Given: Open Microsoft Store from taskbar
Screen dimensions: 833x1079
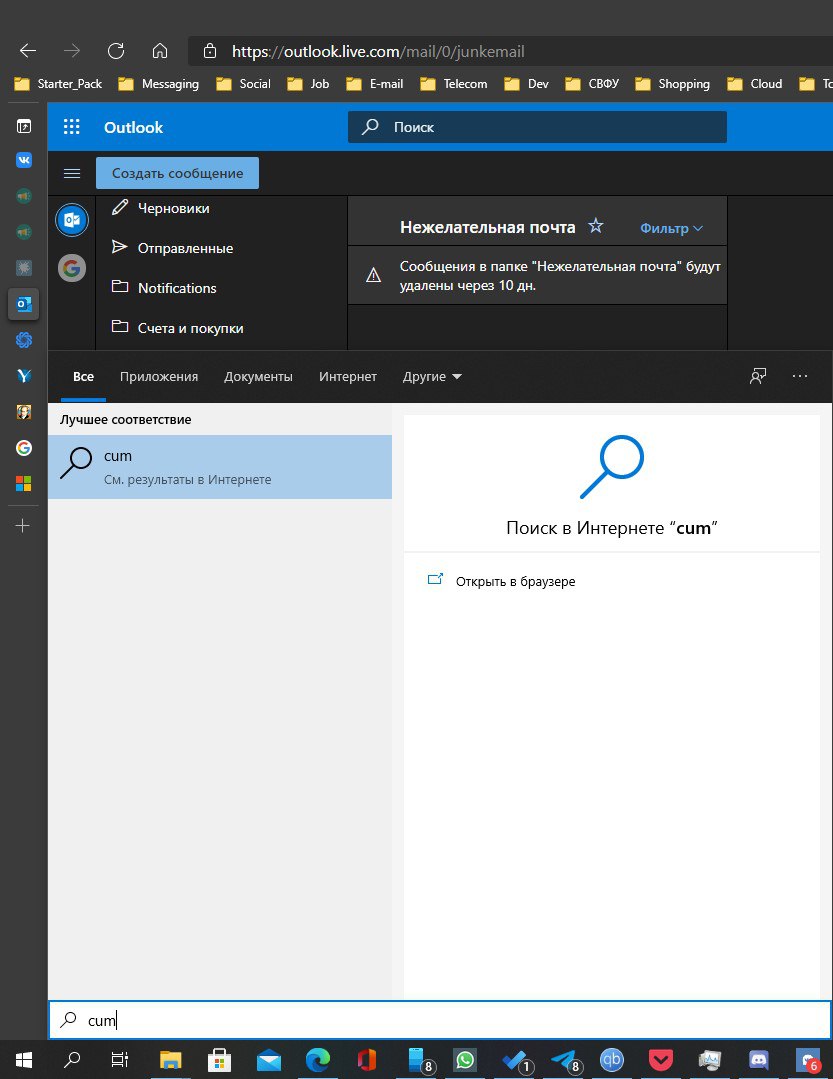Looking at the screenshot, I should click(x=219, y=1060).
